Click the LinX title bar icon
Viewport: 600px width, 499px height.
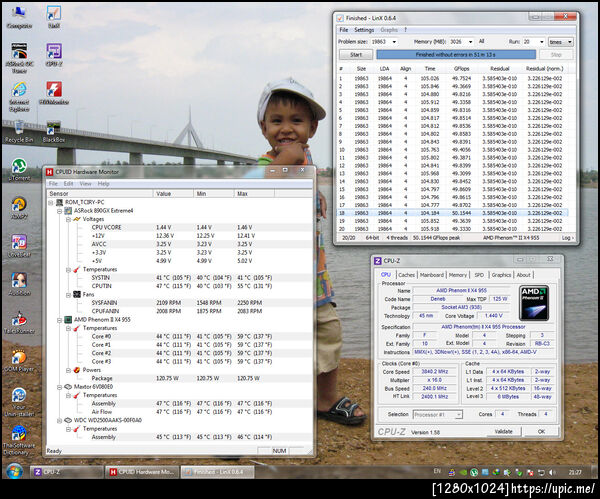click(340, 18)
